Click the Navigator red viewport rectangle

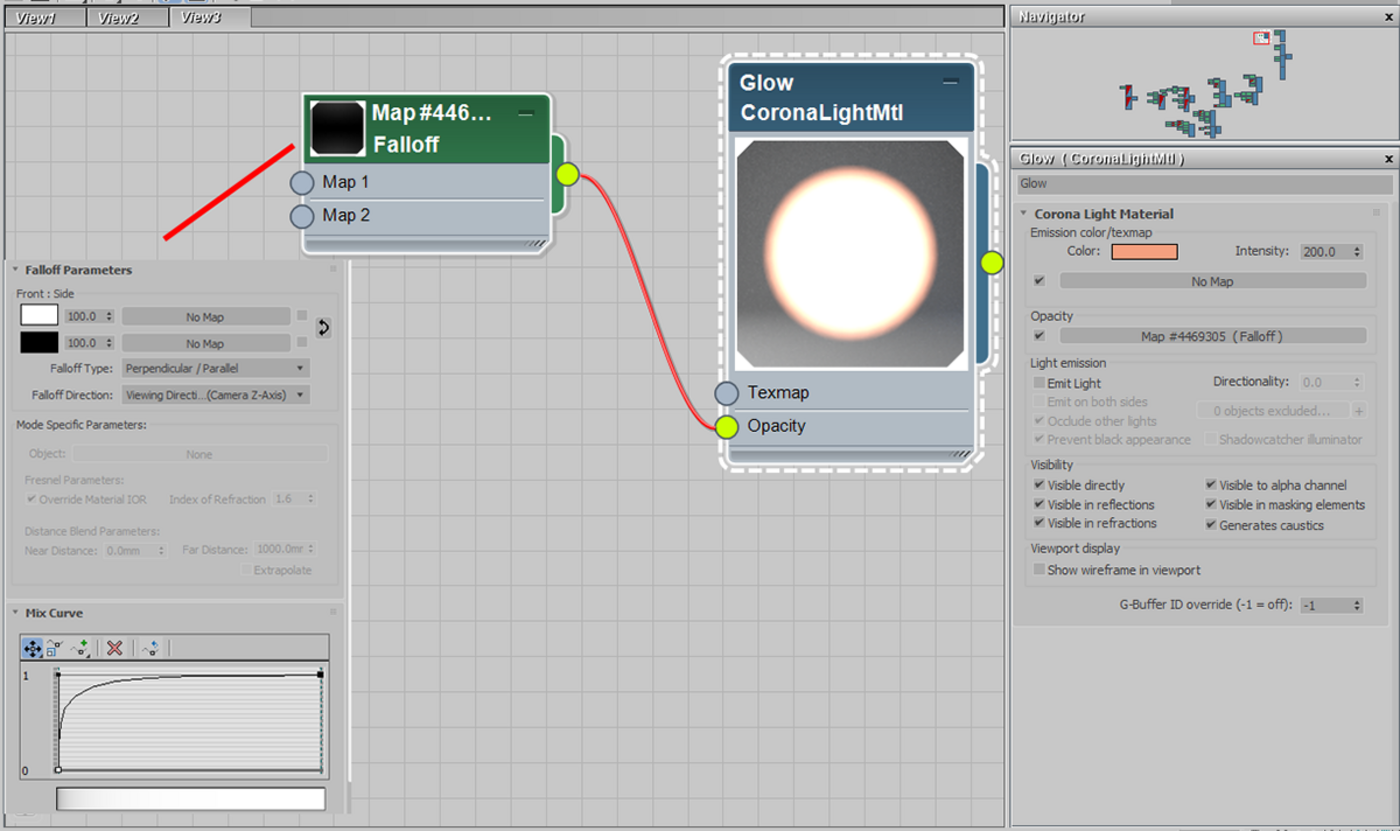(1262, 38)
